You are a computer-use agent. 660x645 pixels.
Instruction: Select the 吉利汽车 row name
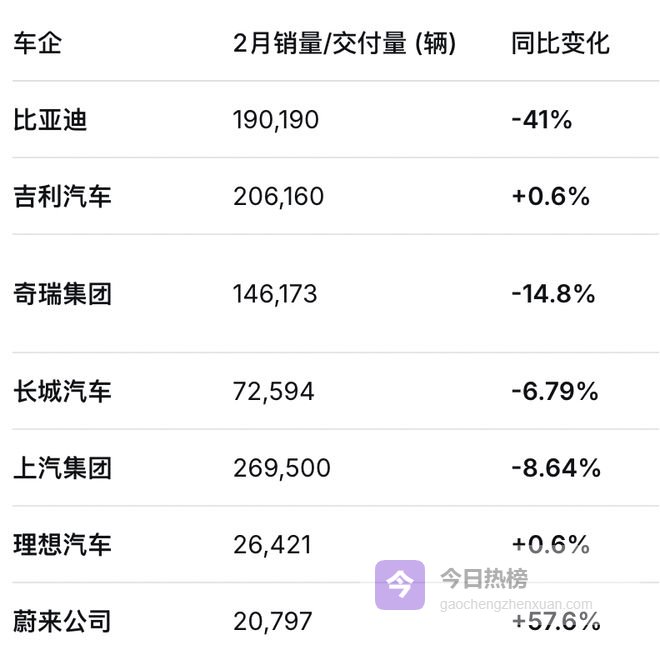click(62, 196)
